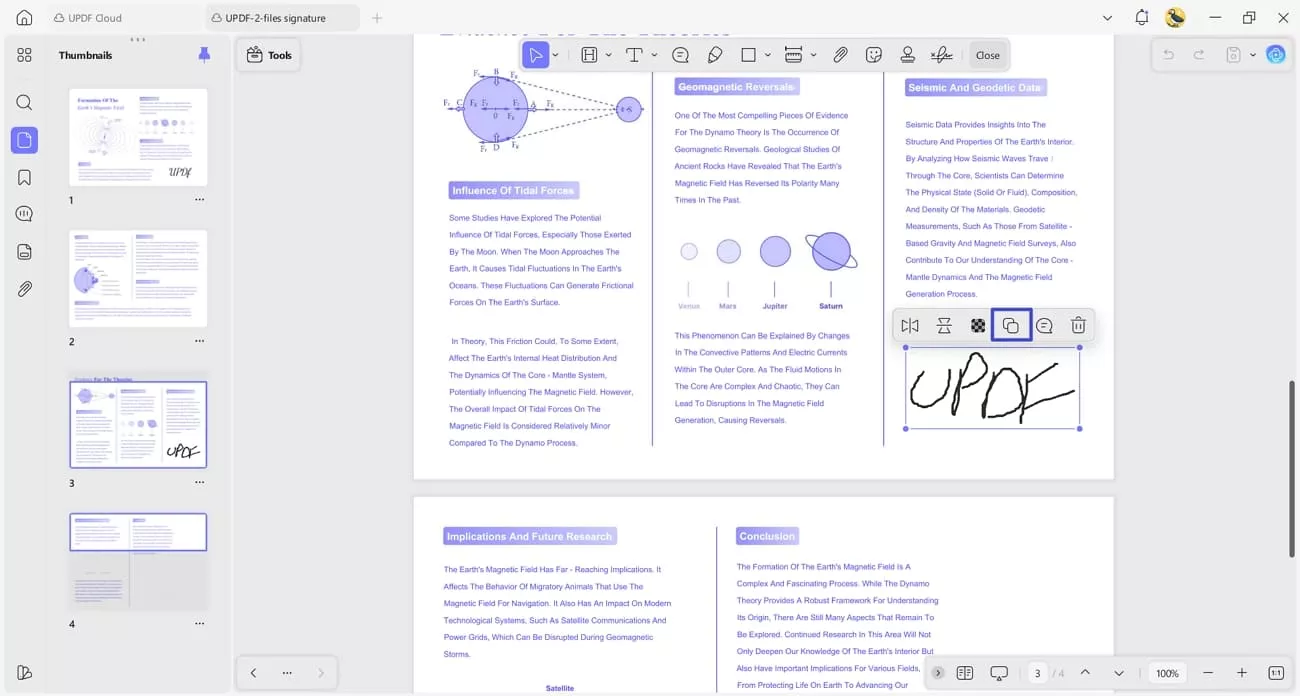Open page 3 thumbnail options menu
Viewport: 1300px width, 696px height.
click(x=199, y=482)
